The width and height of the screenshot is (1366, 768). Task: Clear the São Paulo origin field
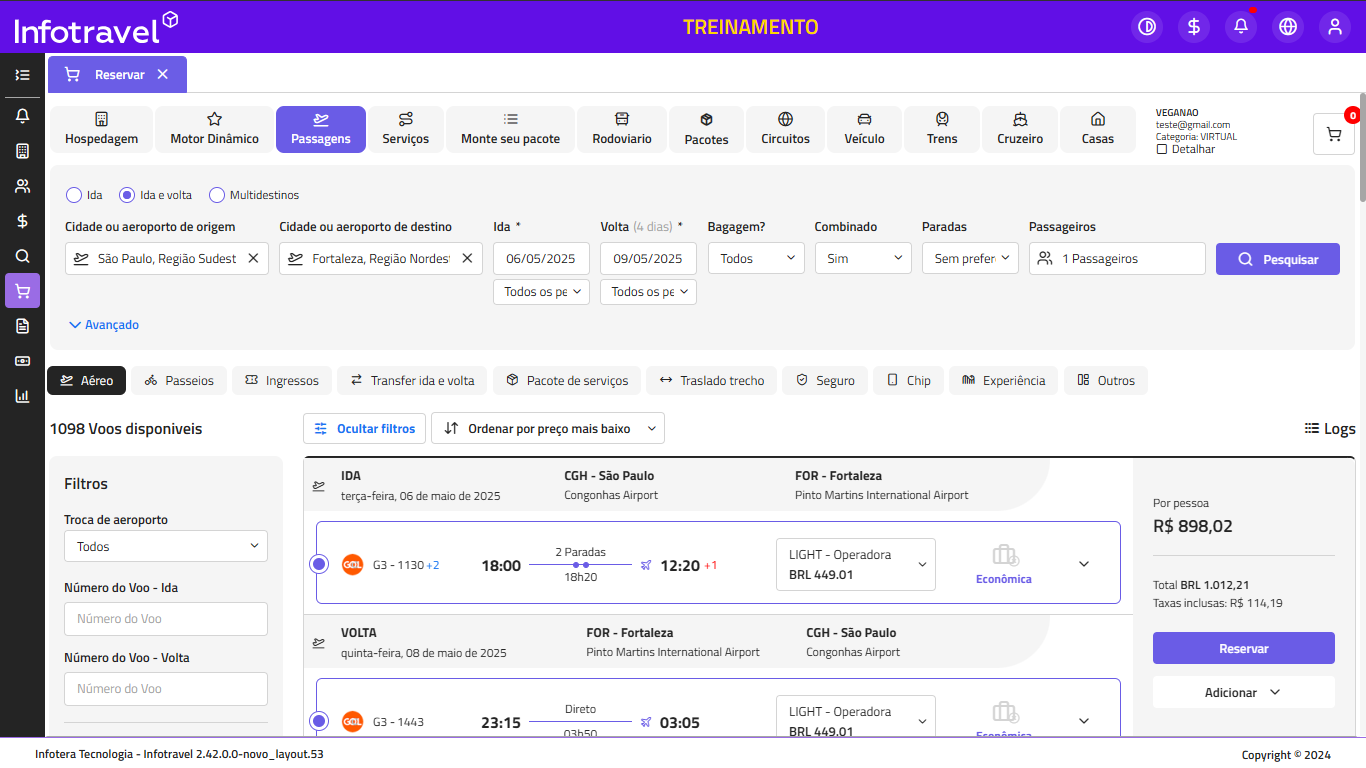click(253, 258)
